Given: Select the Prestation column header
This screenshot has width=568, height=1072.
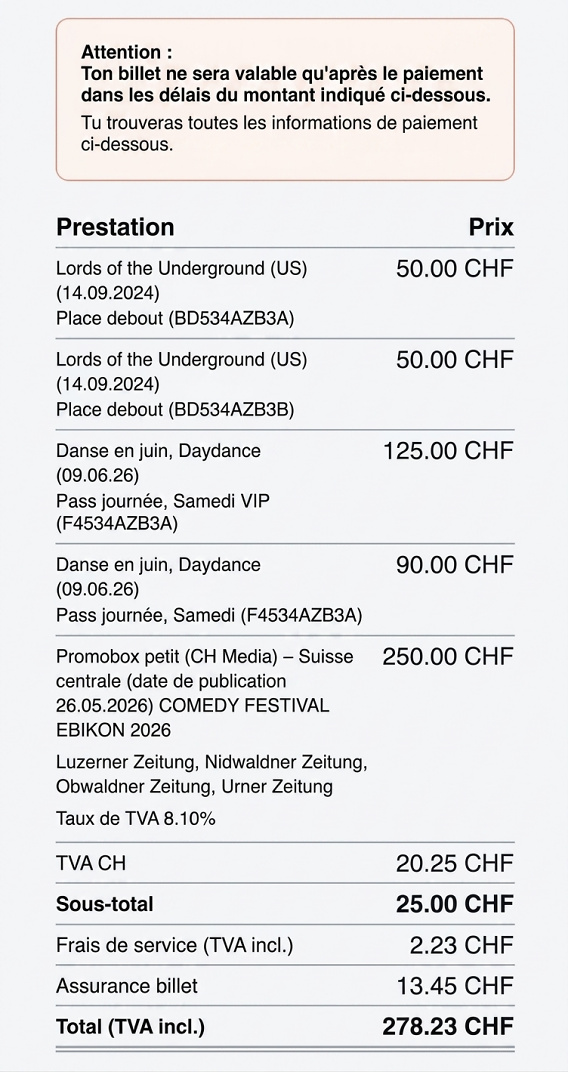Looking at the screenshot, I should [x=115, y=226].
